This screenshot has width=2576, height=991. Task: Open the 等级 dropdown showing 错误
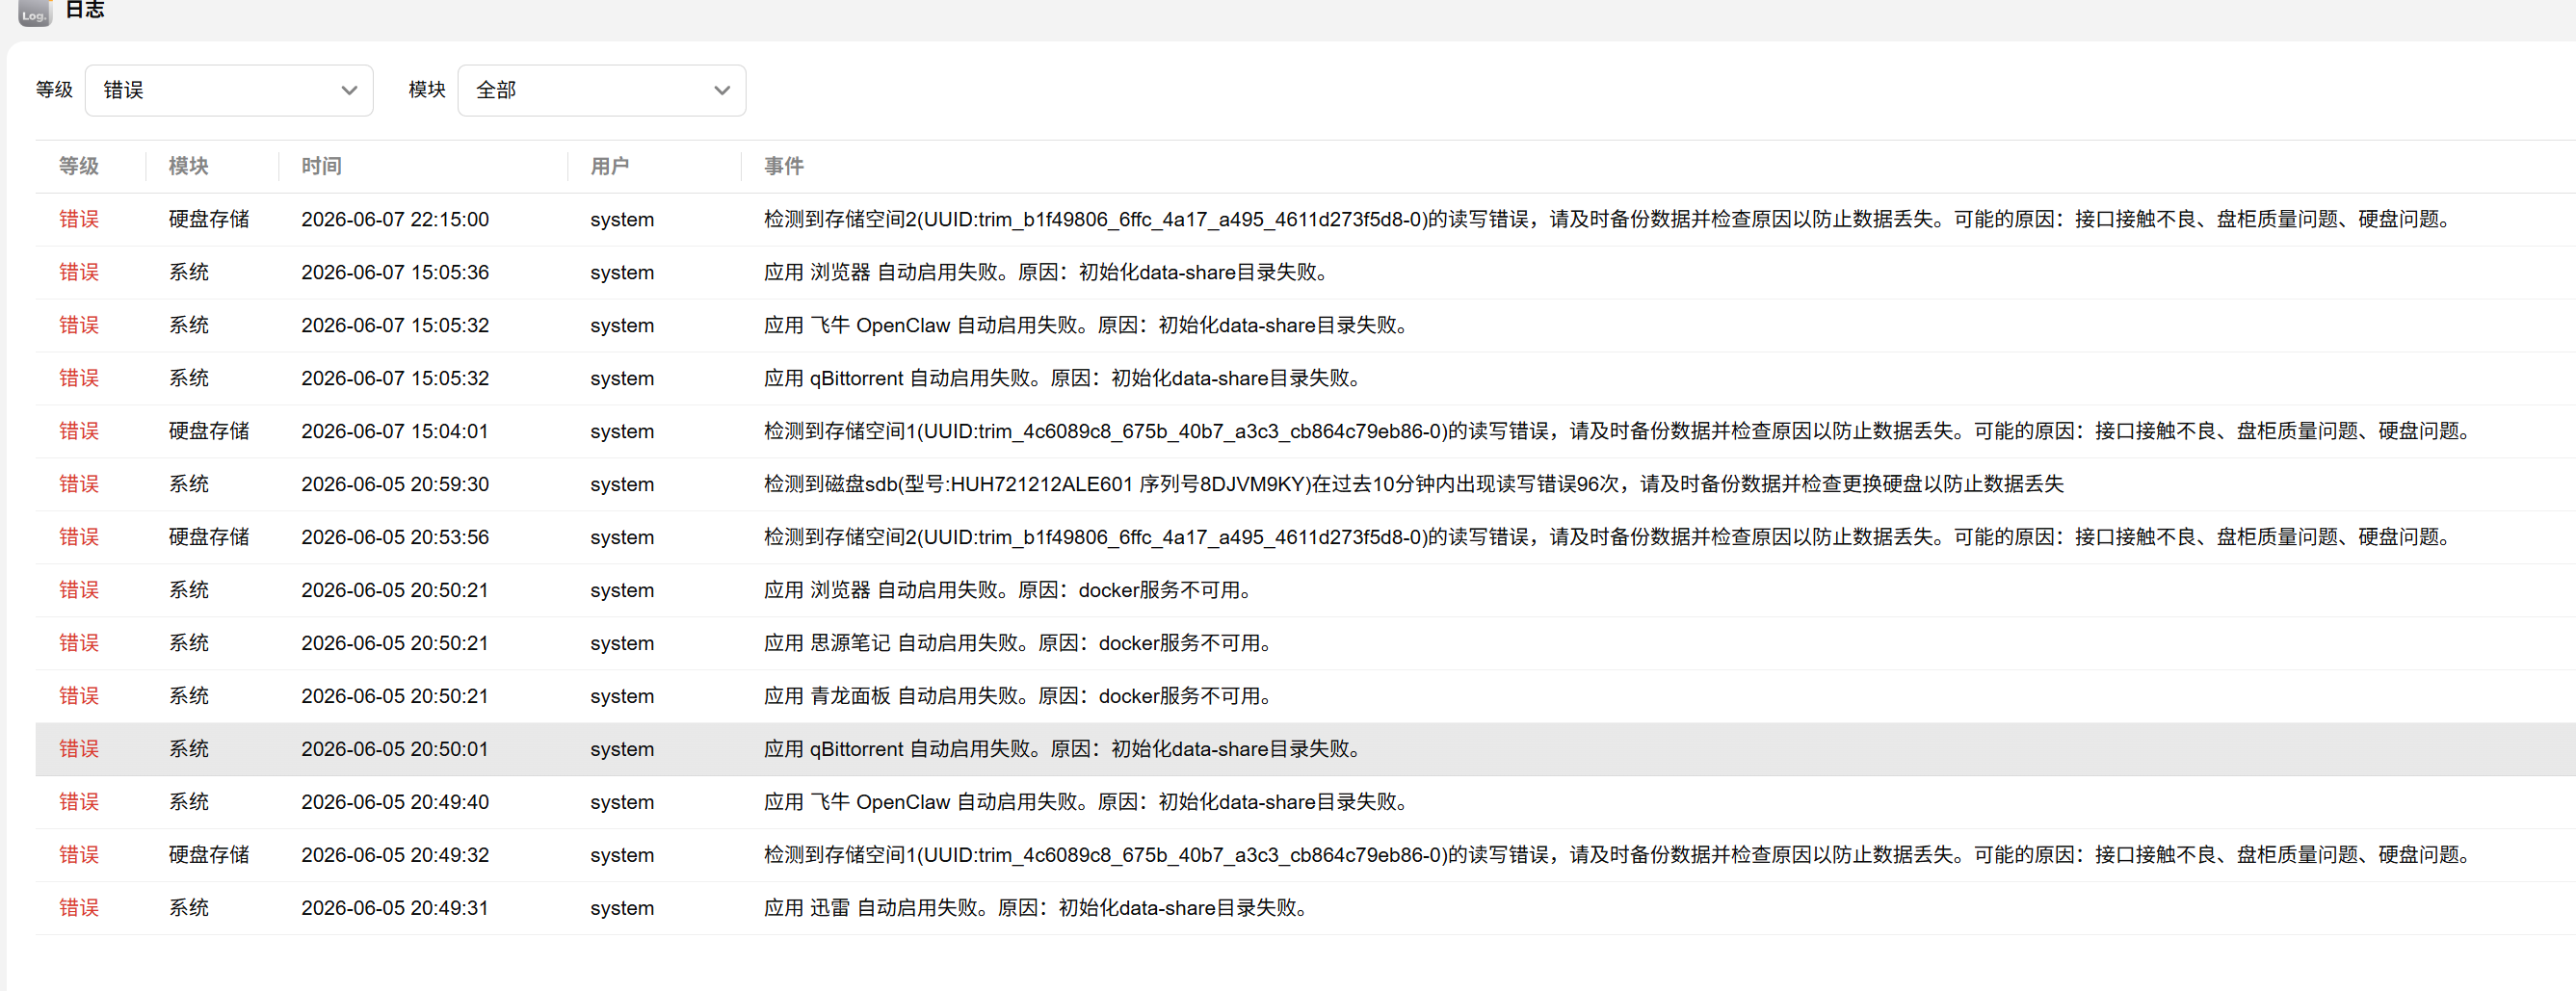(x=229, y=90)
